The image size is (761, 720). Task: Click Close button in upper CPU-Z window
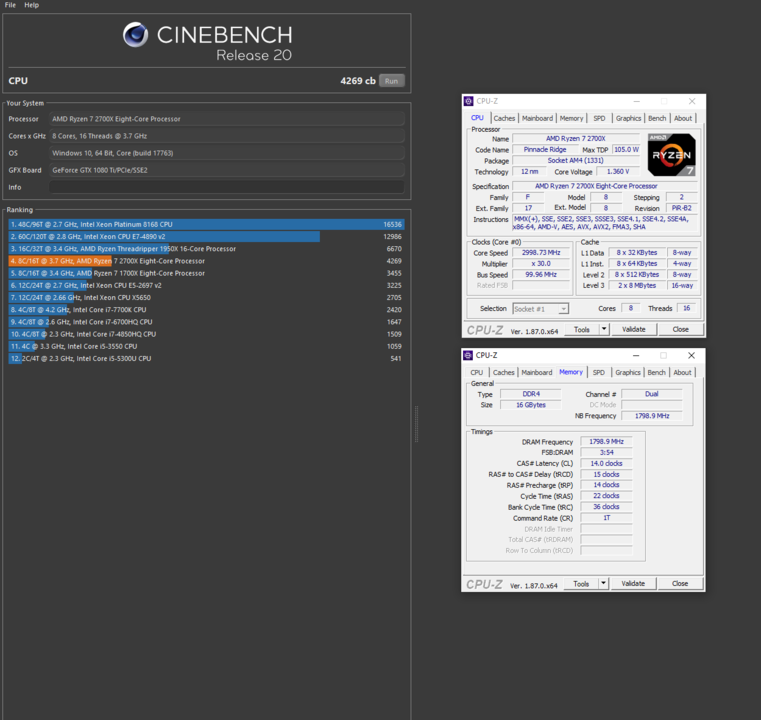tap(680, 329)
